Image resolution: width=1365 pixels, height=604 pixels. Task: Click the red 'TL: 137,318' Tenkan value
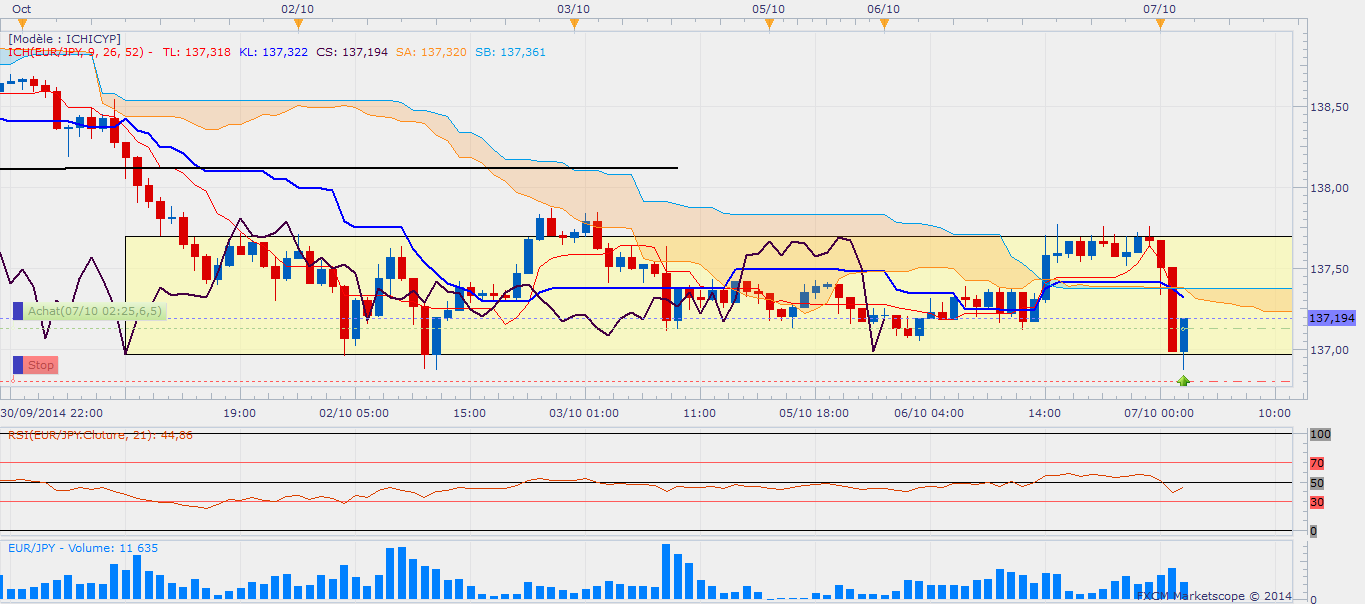point(197,52)
